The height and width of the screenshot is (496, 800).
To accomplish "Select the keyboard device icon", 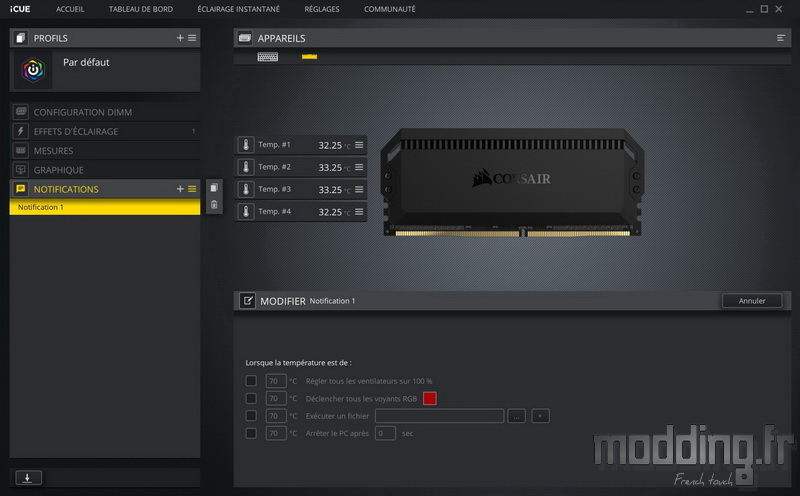I will (x=267, y=57).
